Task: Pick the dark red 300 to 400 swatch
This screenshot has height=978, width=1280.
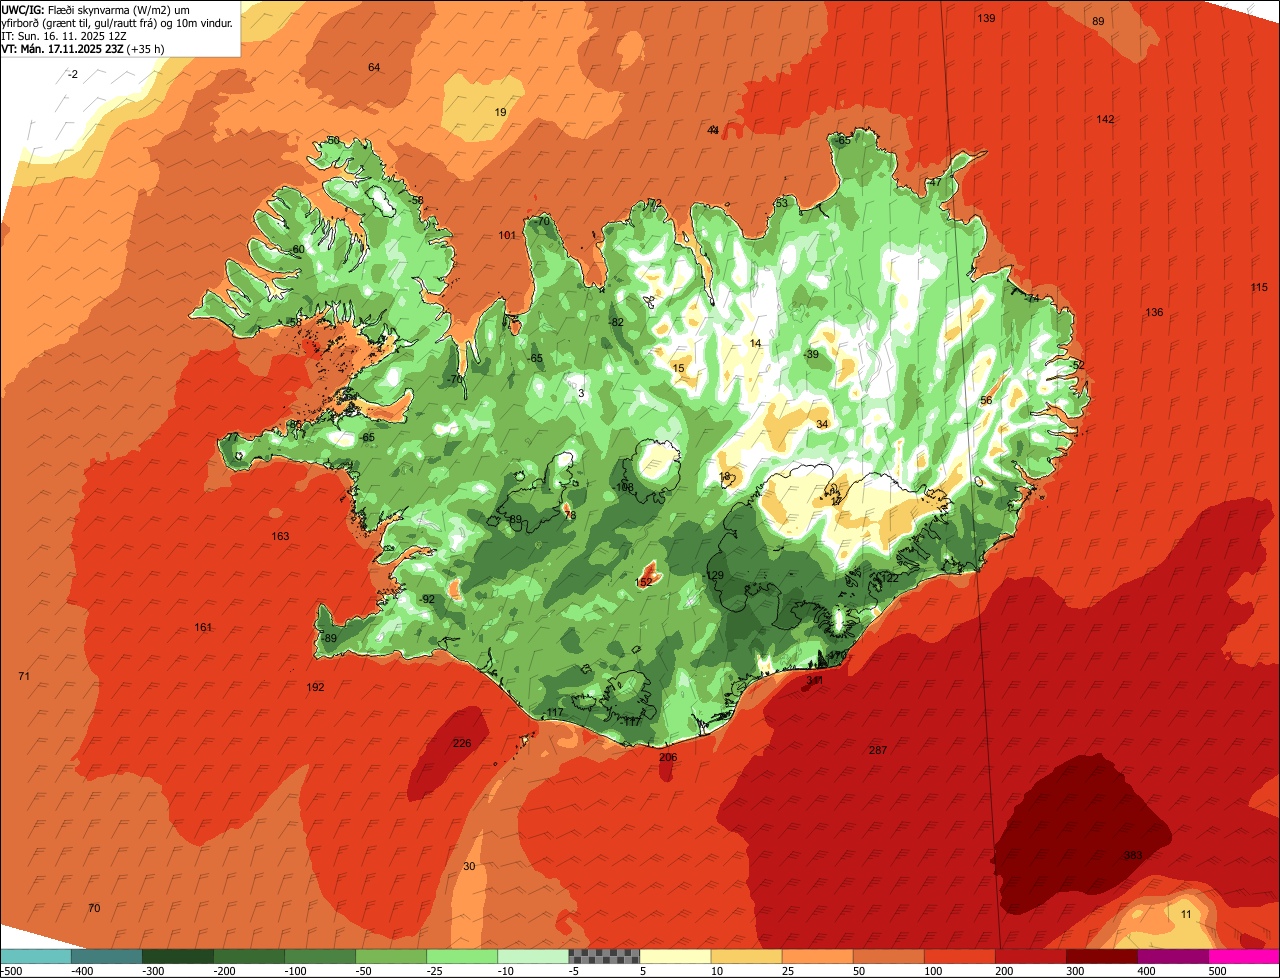Action: pyautogui.click(x=1101, y=955)
